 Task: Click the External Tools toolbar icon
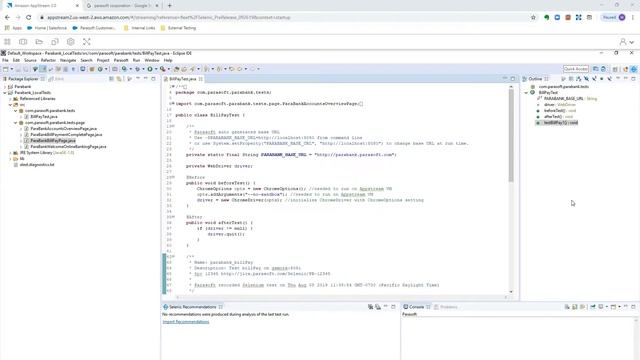[162, 69]
